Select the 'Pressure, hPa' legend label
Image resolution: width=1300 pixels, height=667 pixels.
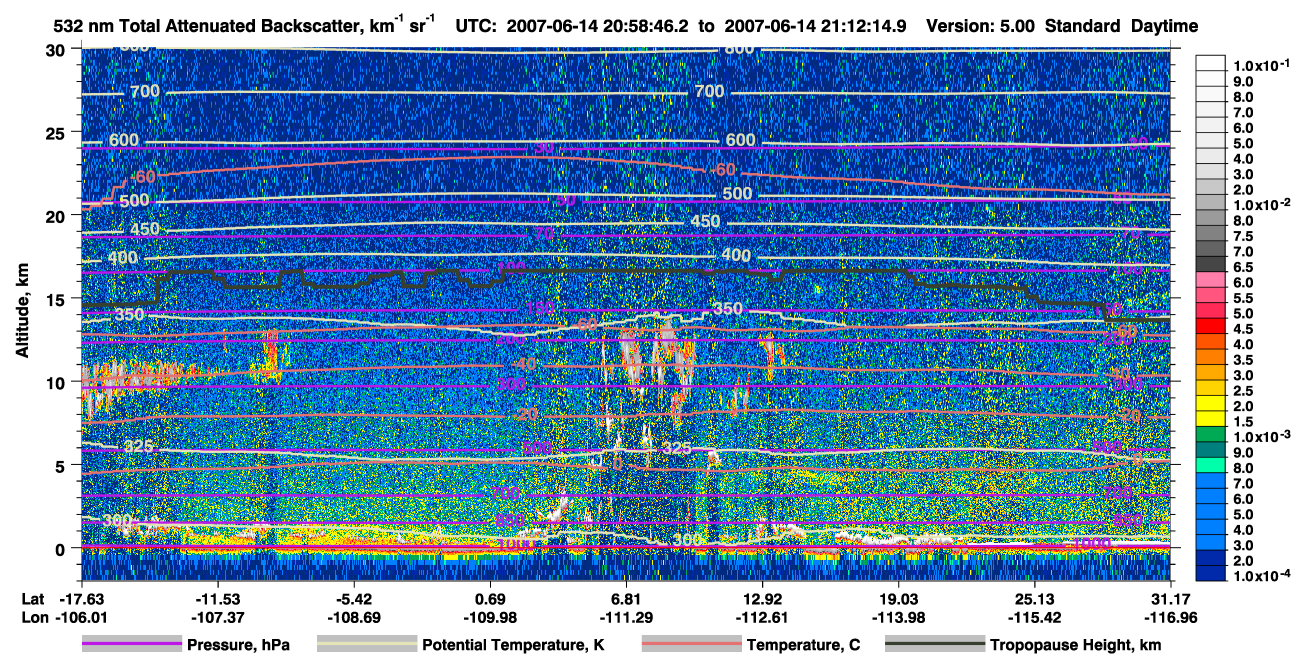[240, 645]
